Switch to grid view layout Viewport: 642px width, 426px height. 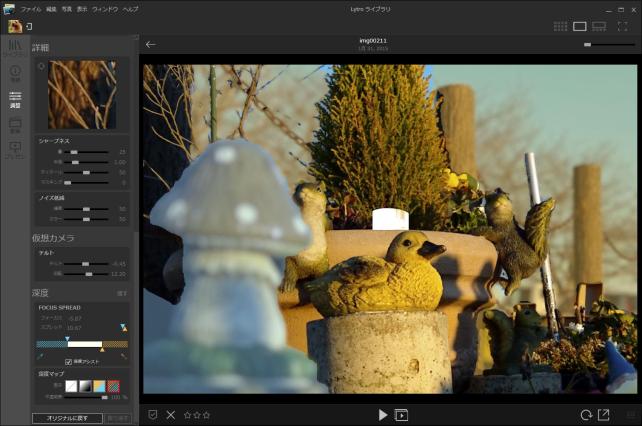coord(560,26)
